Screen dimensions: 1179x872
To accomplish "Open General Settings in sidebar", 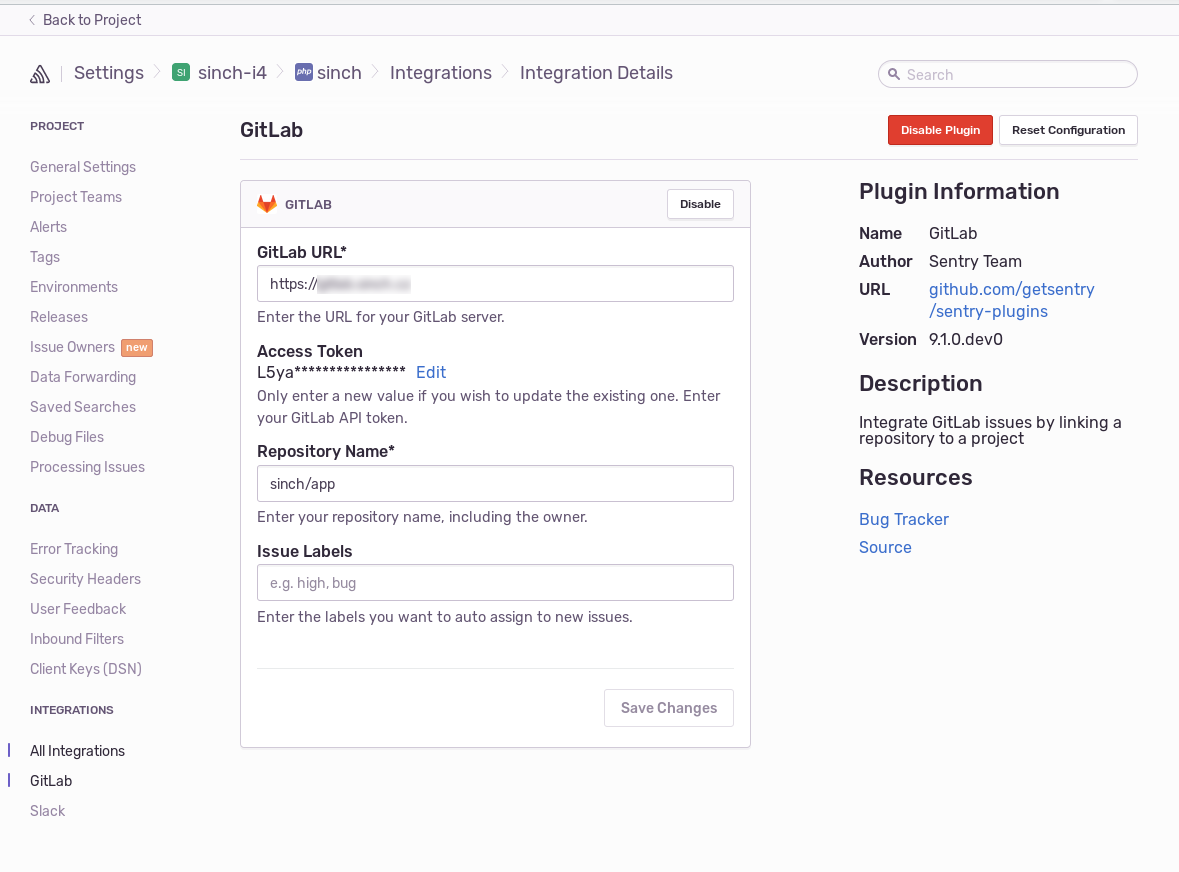I will 83,167.
